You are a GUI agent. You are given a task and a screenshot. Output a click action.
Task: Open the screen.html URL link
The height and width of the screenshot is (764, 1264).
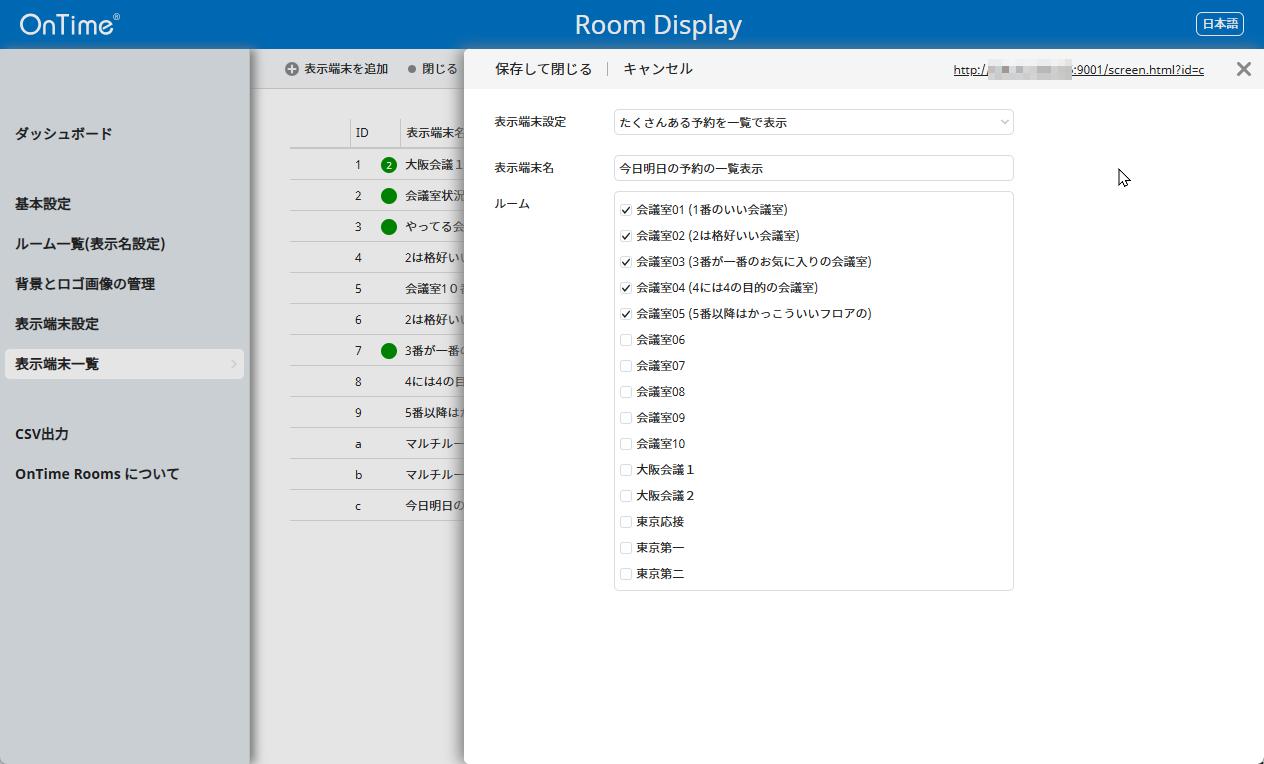coord(1078,70)
